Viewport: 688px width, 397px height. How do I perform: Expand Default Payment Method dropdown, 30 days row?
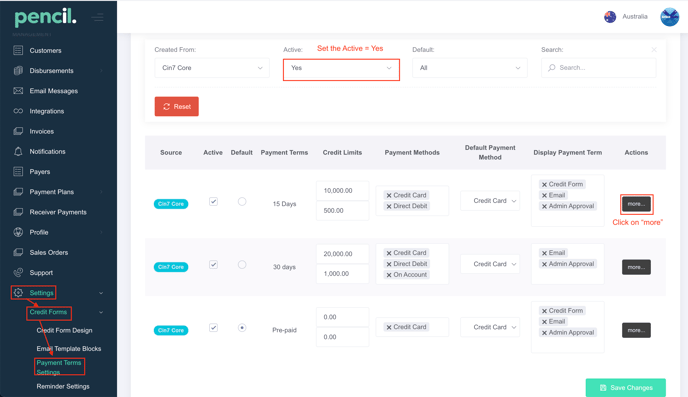[490, 264]
